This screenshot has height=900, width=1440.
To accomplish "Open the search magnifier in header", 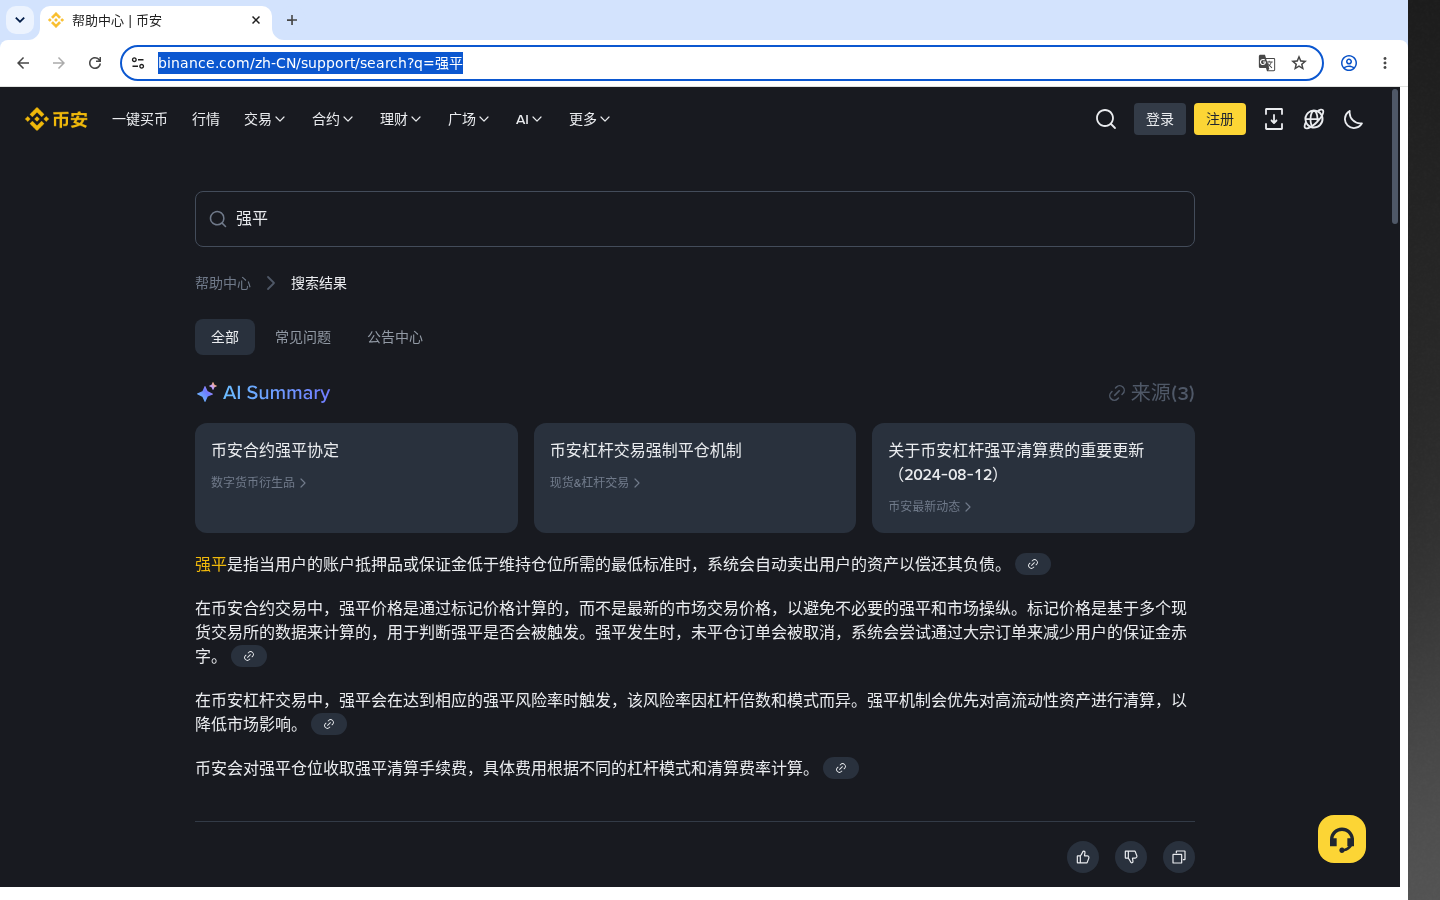I will pos(1106,119).
